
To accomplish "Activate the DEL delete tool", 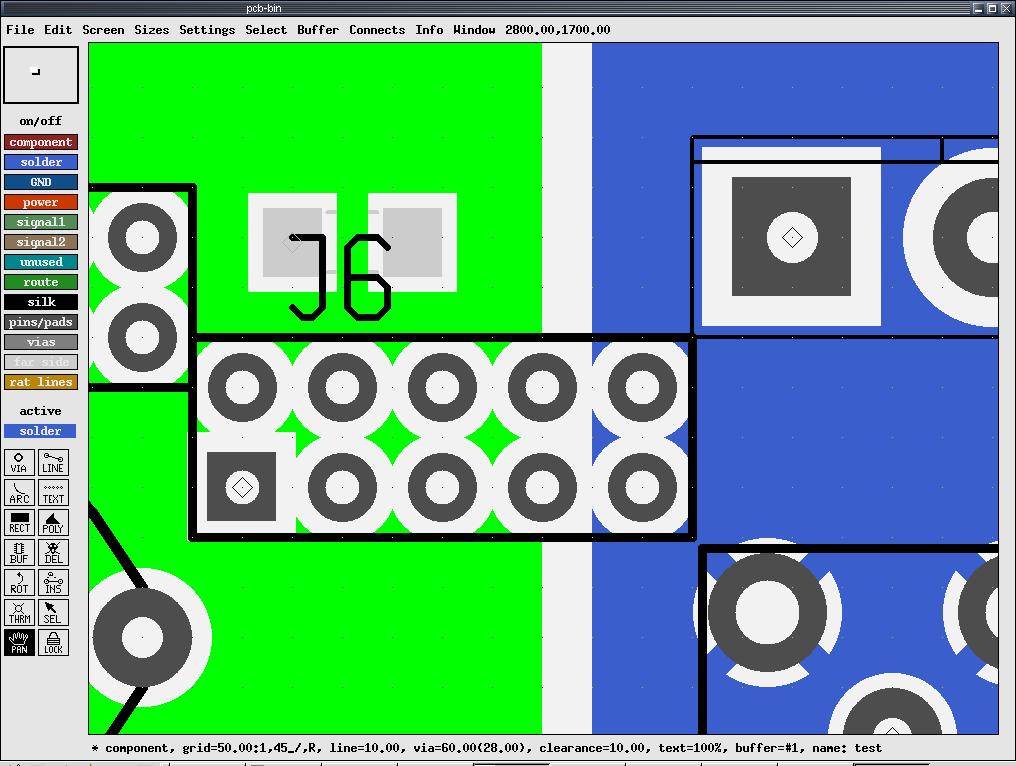I will pyautogui.click(x=53, y=552).
